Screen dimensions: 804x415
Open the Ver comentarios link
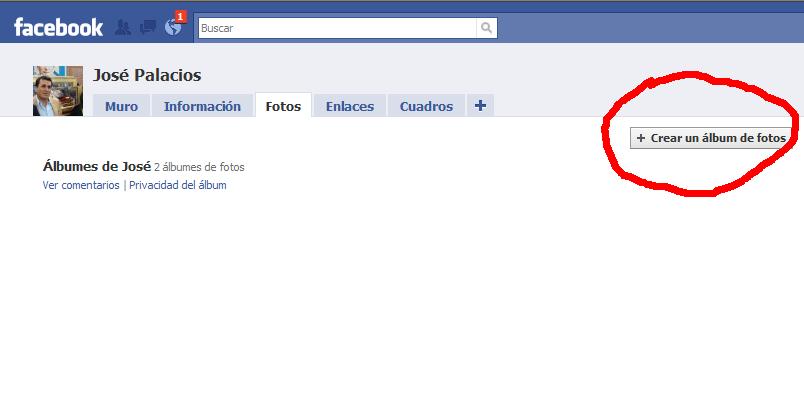pyautogui.click(x=81, y=185)
